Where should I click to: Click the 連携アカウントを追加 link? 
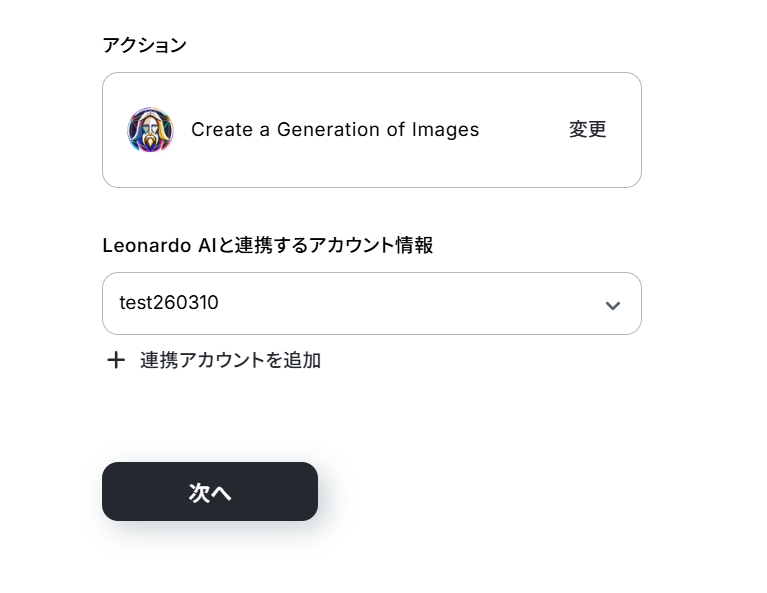coord(230,360)
